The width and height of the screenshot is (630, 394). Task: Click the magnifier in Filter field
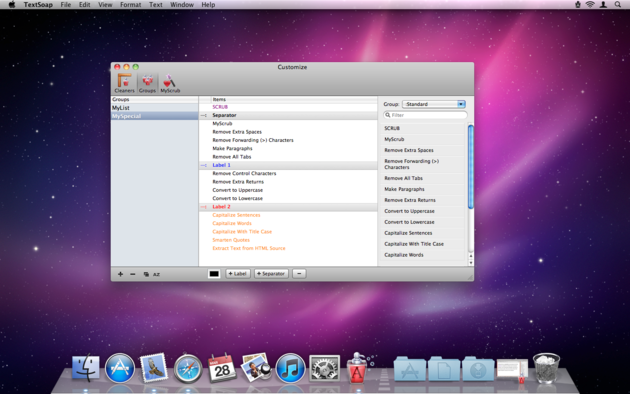pos(388,115)
